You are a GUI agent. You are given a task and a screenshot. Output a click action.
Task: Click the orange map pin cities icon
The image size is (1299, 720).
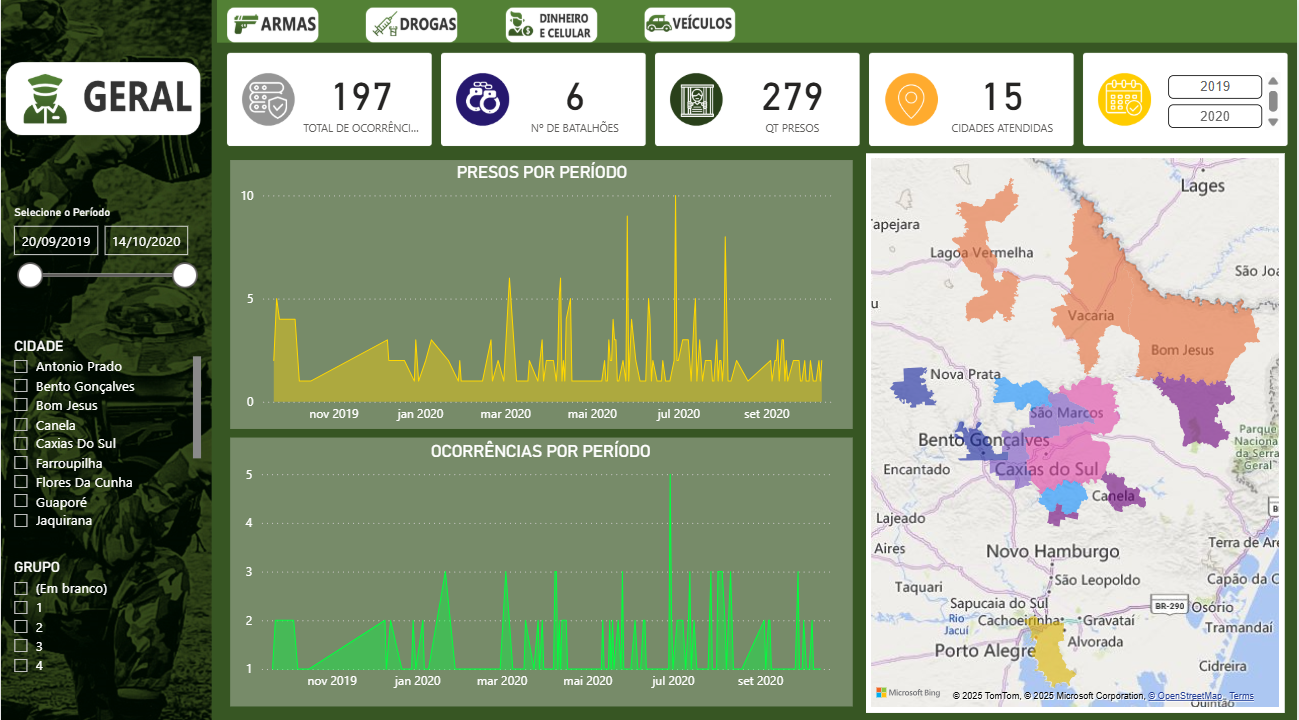pyautogui.click(x=911, y=100)
